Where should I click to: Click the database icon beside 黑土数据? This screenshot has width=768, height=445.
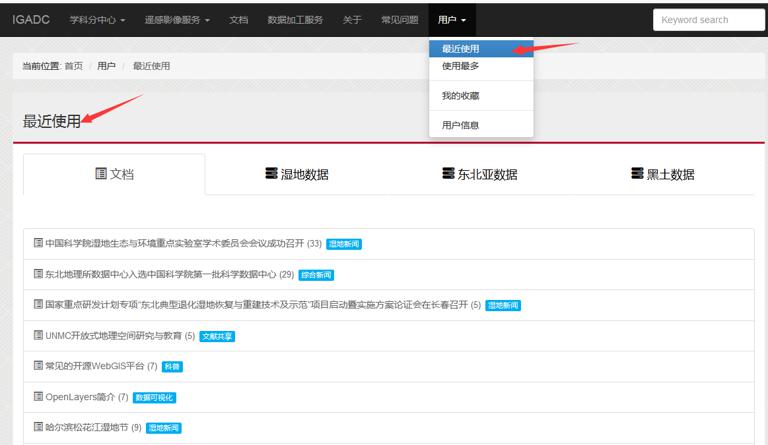[x=637, y=173]
